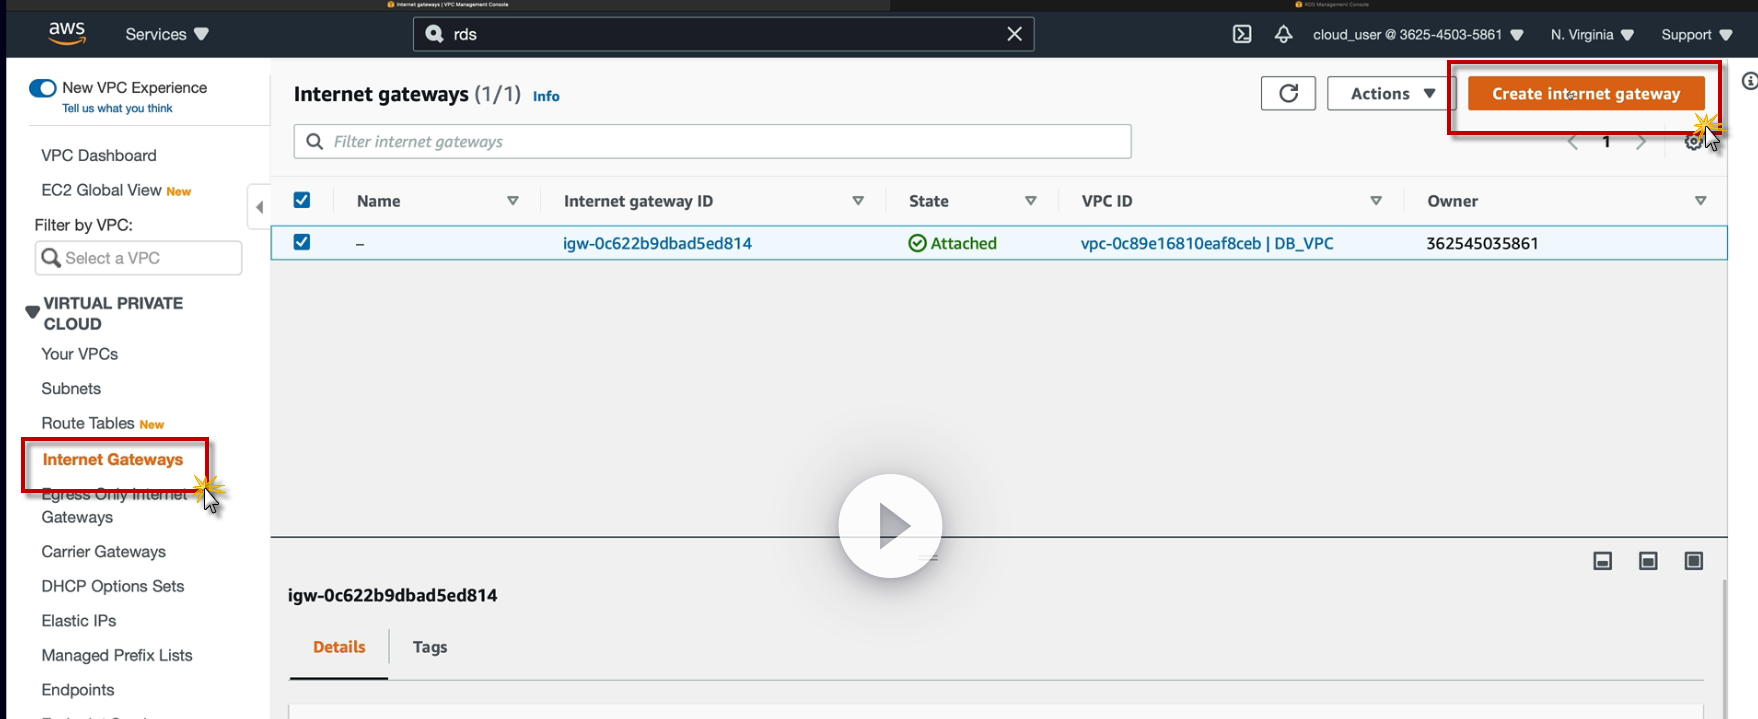Sort by the Name column arrow
This screenshot has width=1758, height=719.
(513, 201)
